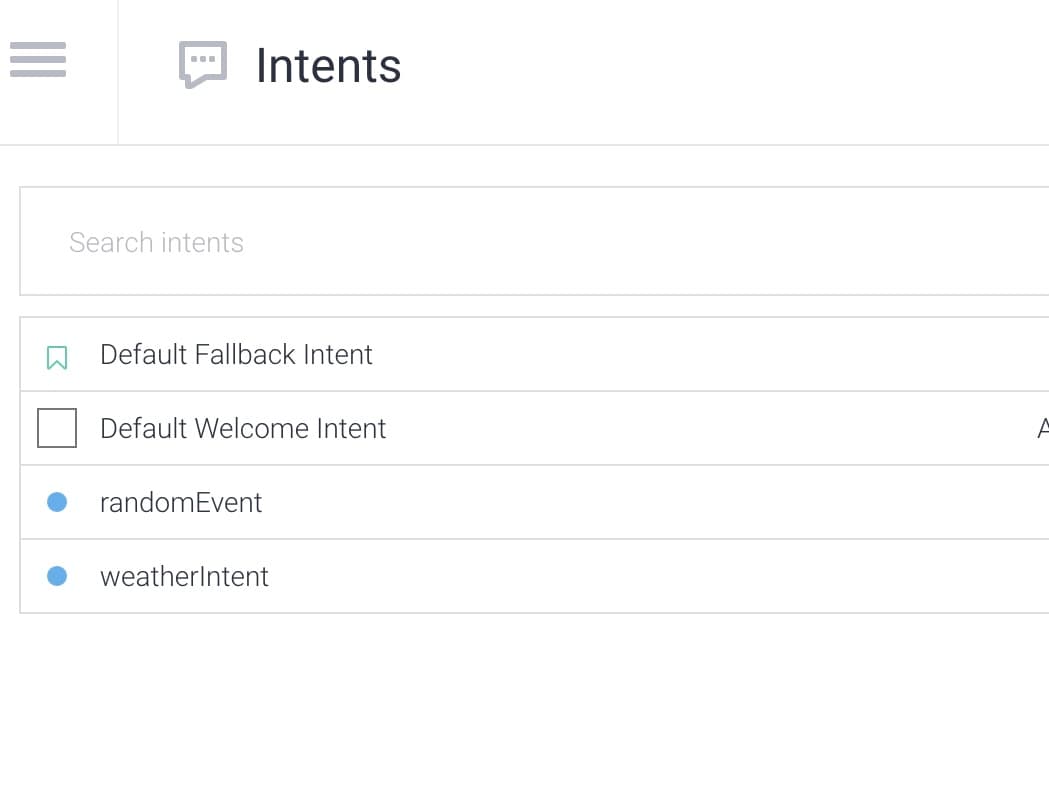Viewport: 1049px width, 790px height.
Task: Open the Default Fallback Intent
Action: coord(236,355)
